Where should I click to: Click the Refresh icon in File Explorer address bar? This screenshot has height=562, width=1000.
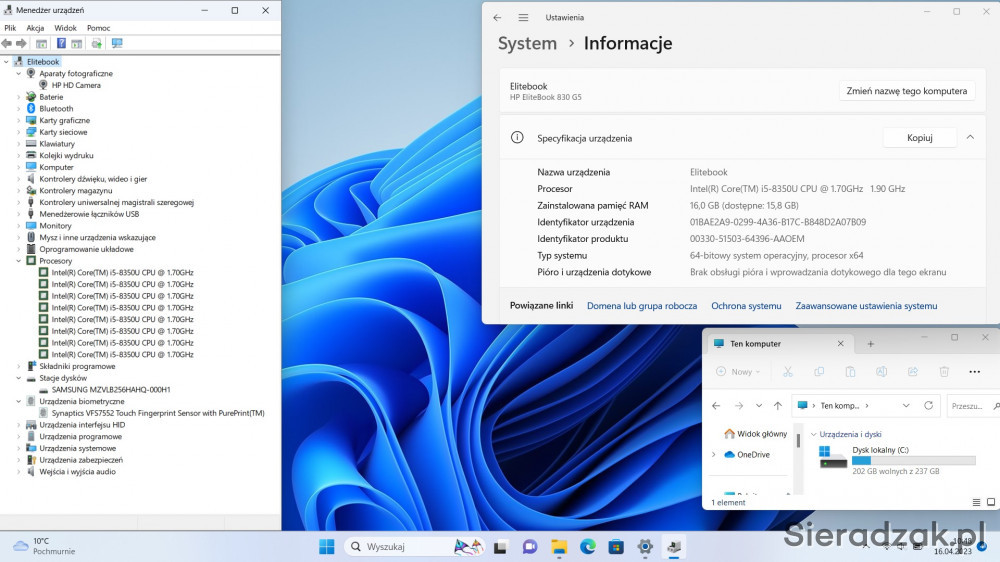pyautogui.click(x=929, y=406)
